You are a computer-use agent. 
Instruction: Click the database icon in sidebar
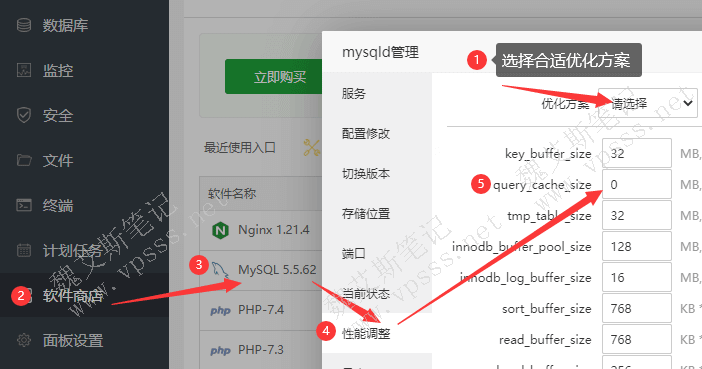point(24,25)
